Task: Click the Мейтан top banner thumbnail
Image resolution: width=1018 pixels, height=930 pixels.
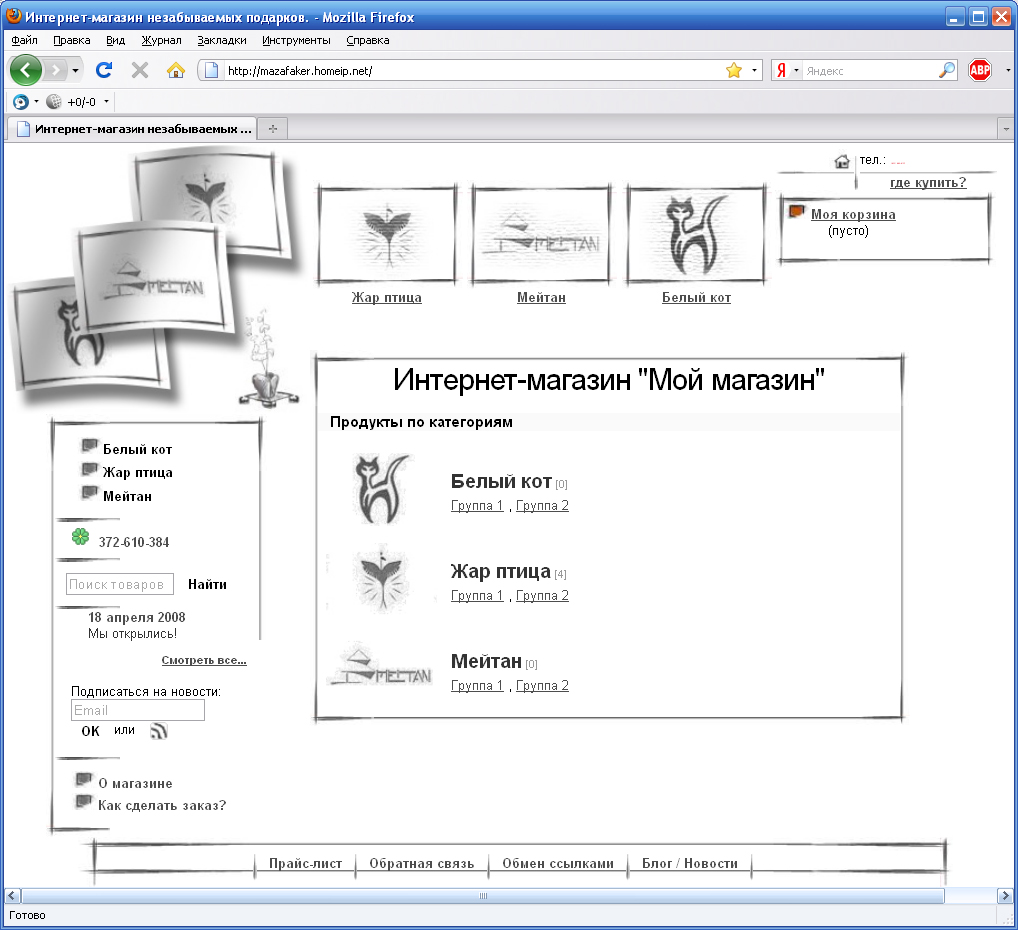Action: coord(541,235)
